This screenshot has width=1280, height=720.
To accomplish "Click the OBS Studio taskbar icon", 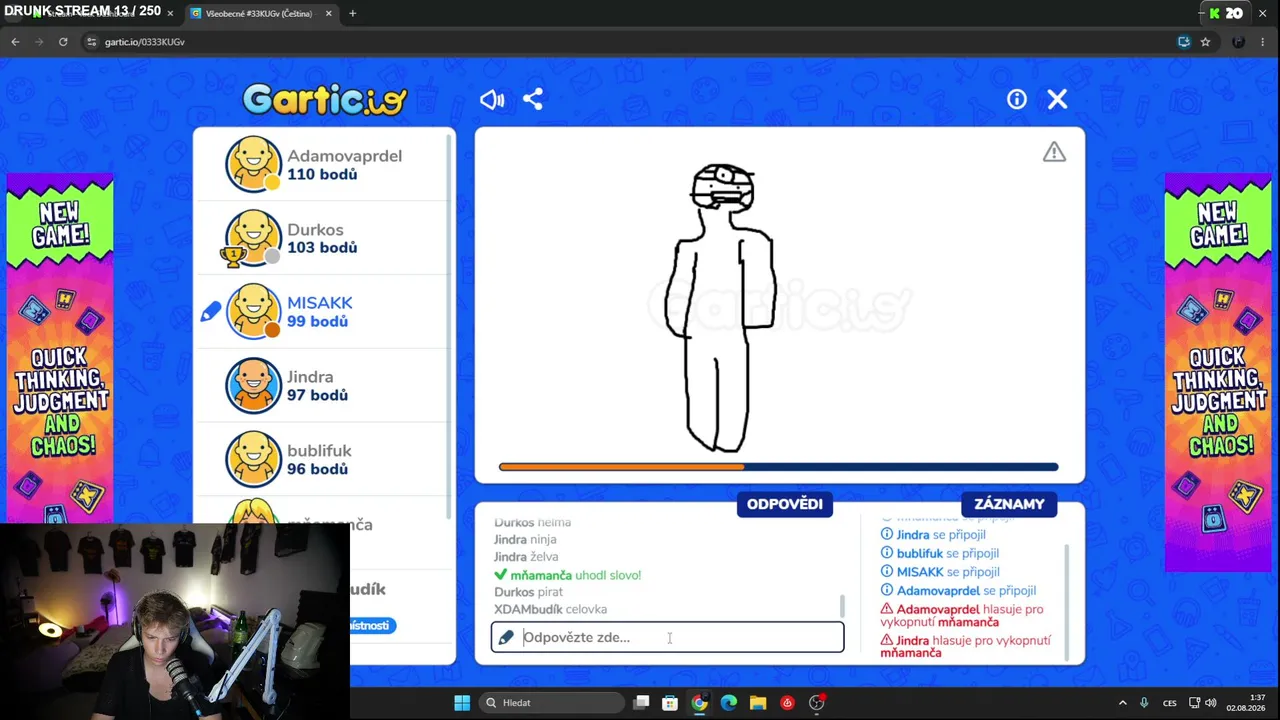I will [x=816, y=702].
